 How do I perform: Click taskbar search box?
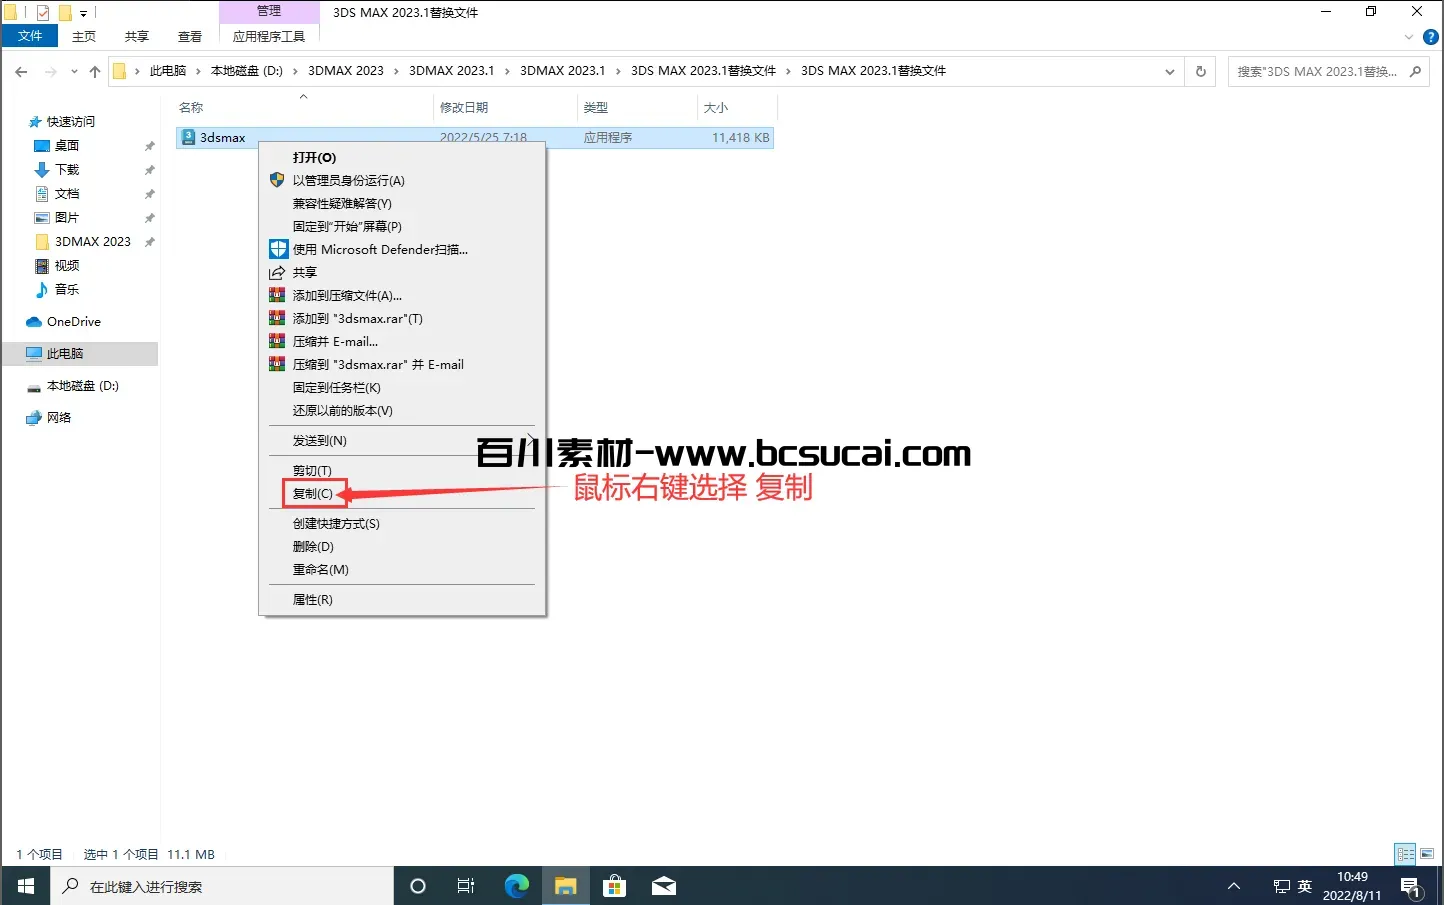tap(222, 886)
